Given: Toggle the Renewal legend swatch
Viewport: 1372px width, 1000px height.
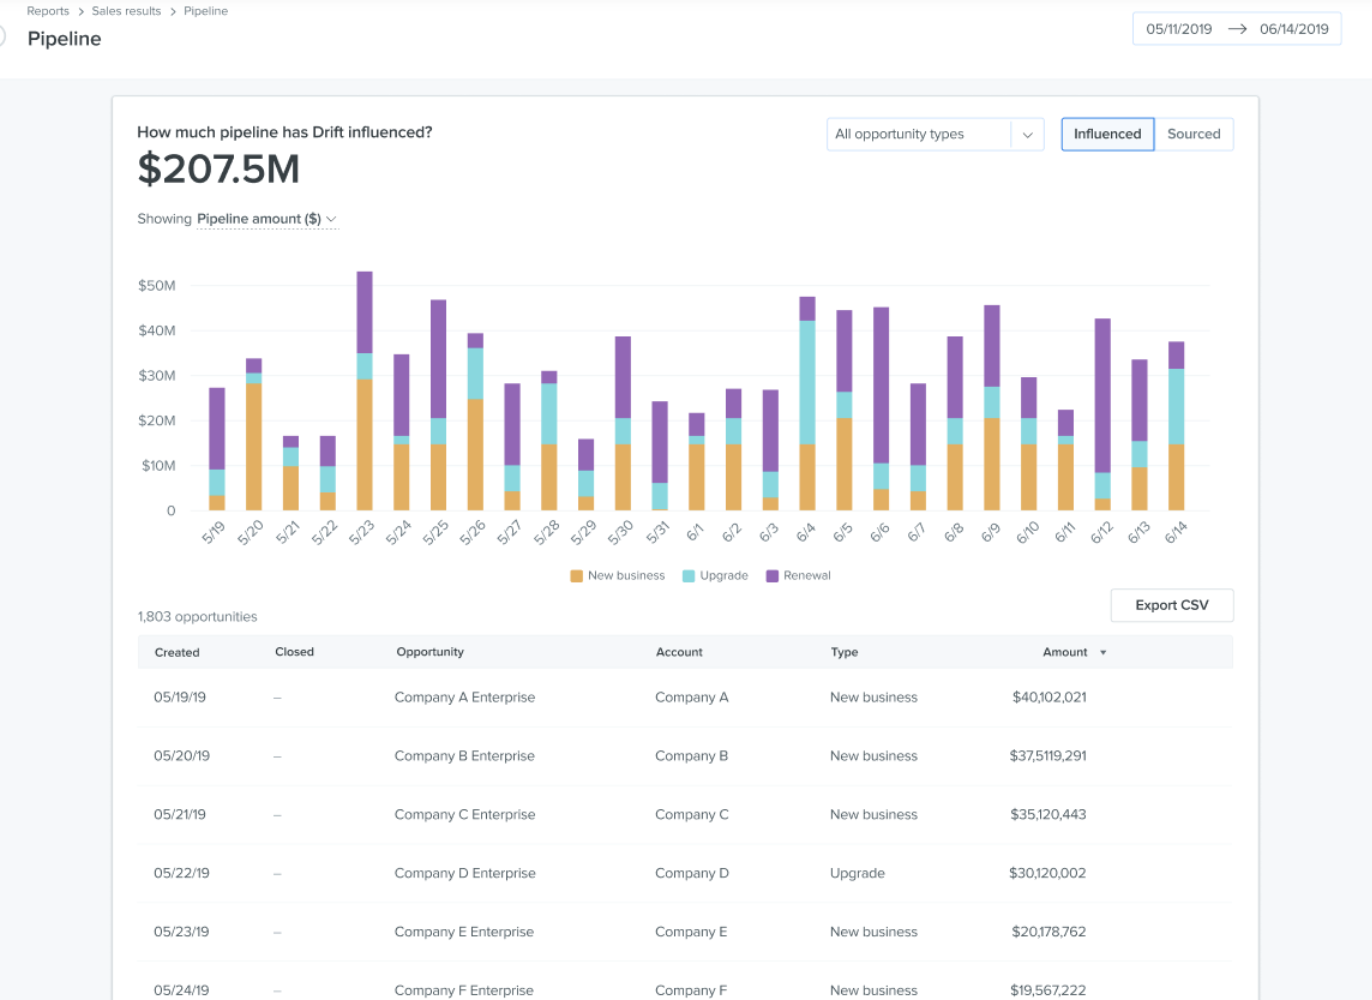Looking at the screenshot, I should click(772, 576).
